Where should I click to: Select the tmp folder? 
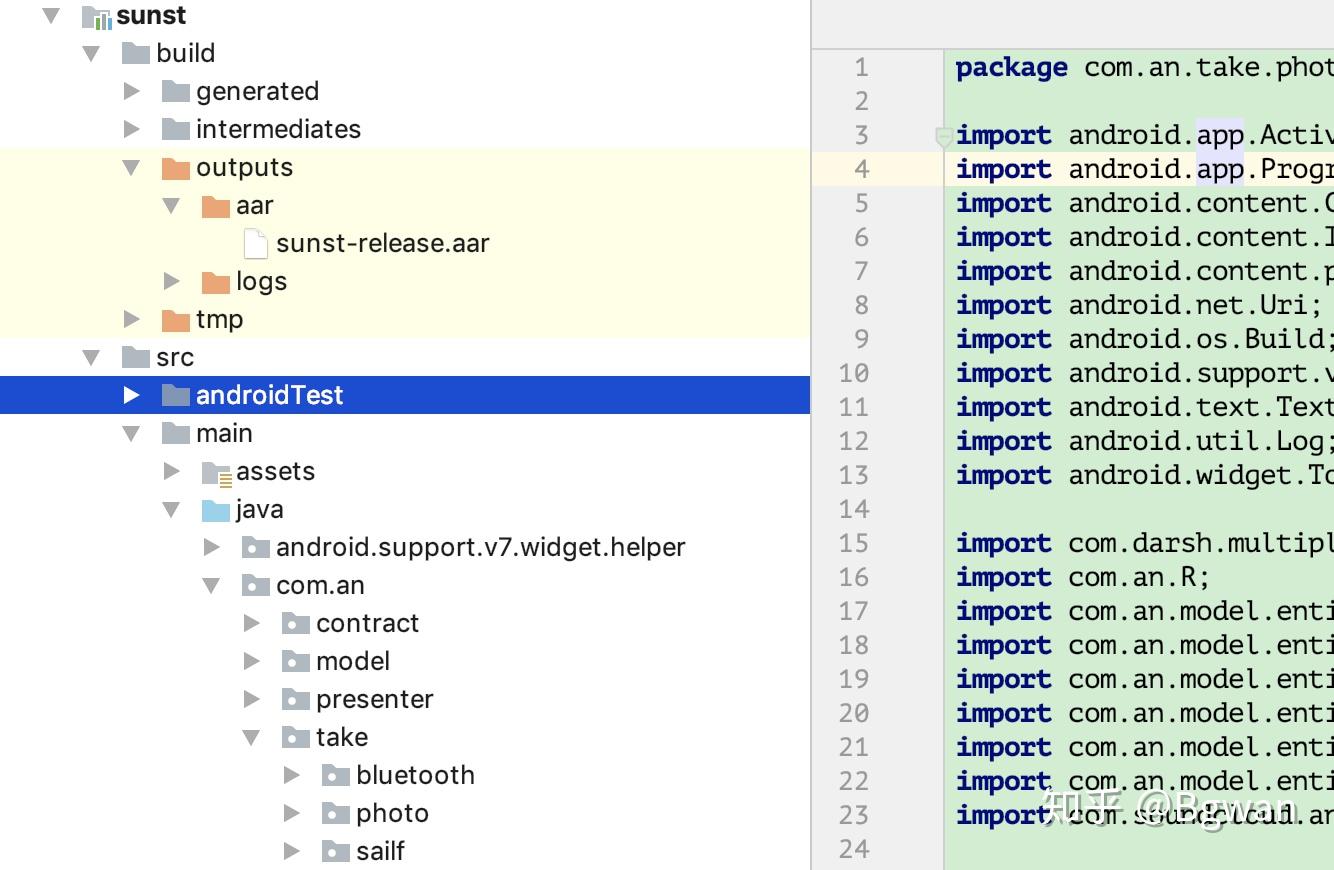(219, 320)
